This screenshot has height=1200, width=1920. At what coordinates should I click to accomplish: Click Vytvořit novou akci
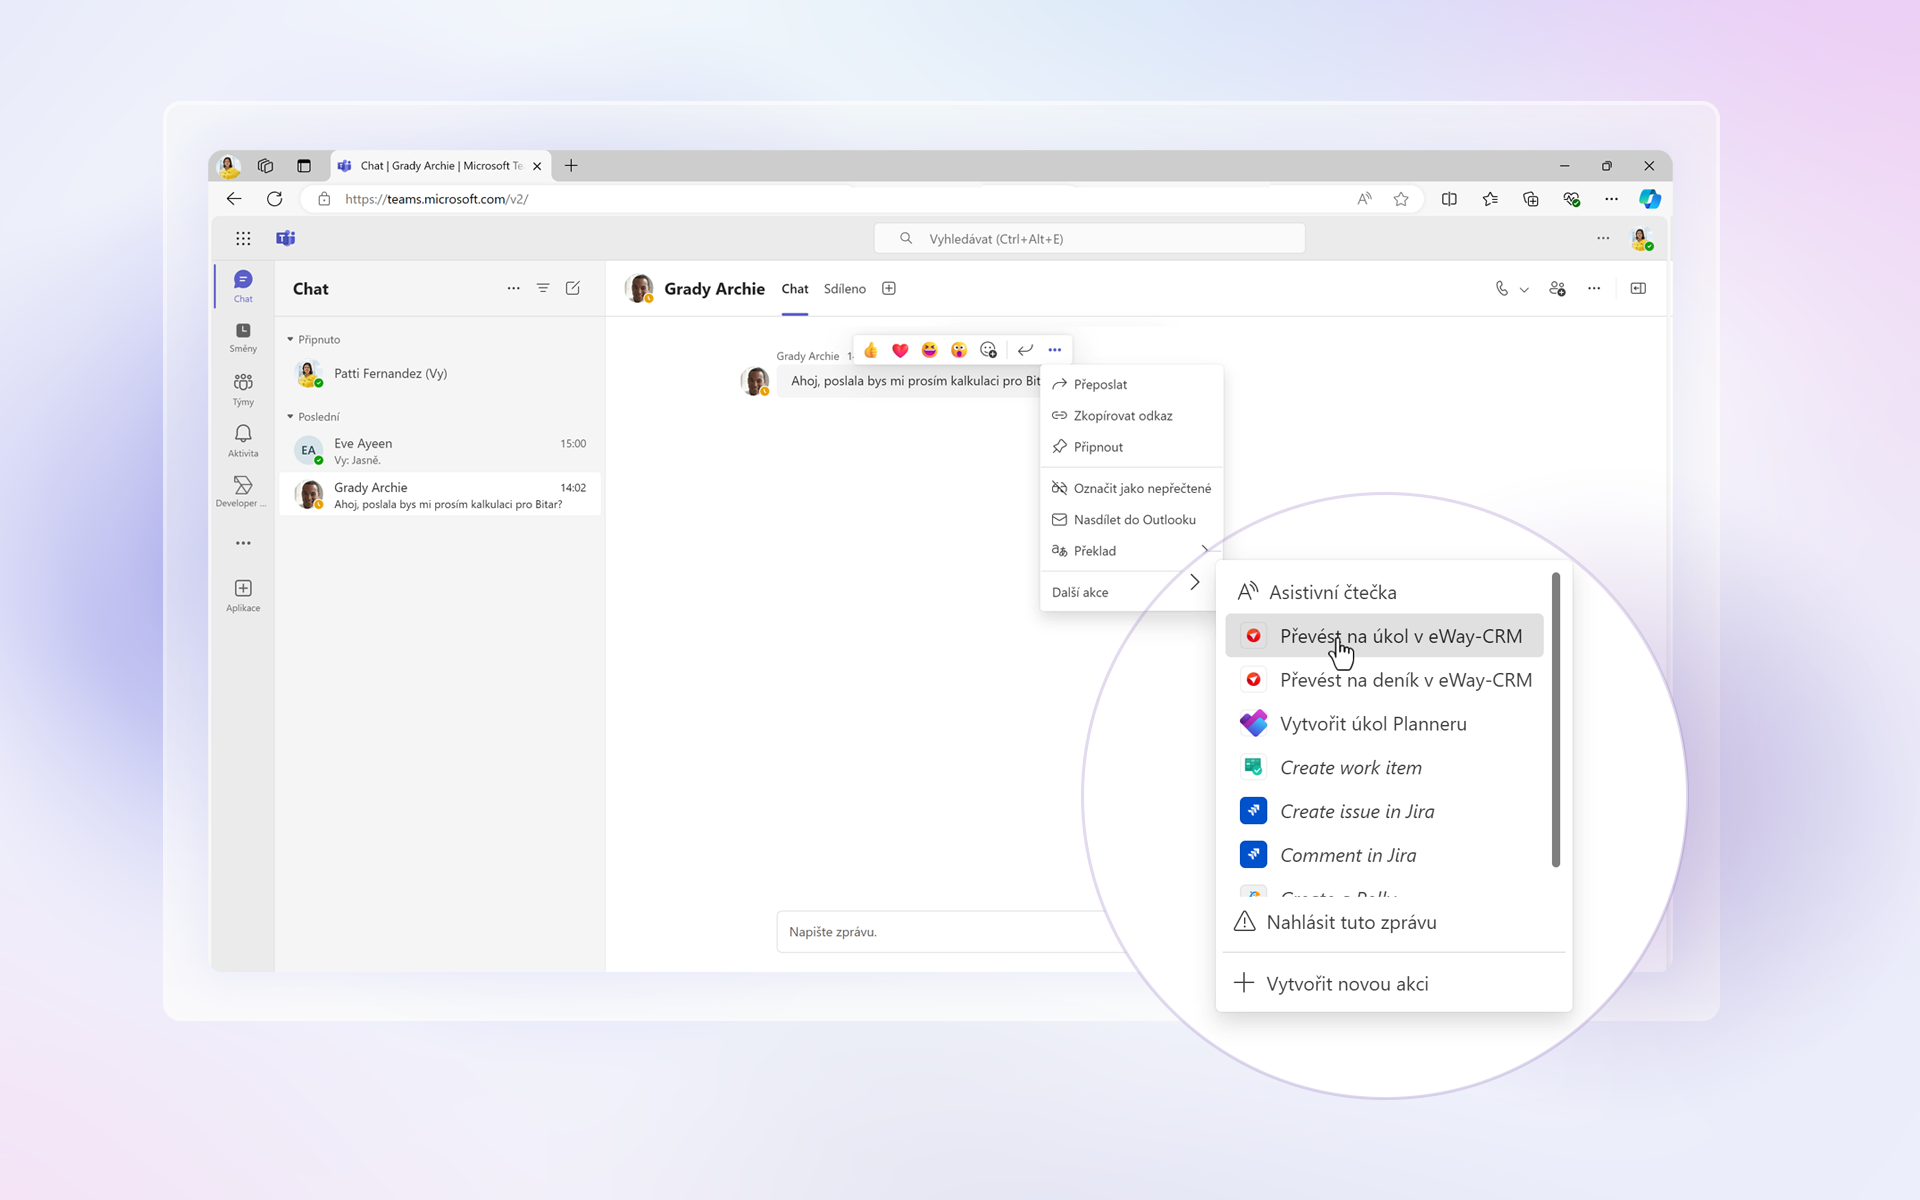click(1393, 984)
